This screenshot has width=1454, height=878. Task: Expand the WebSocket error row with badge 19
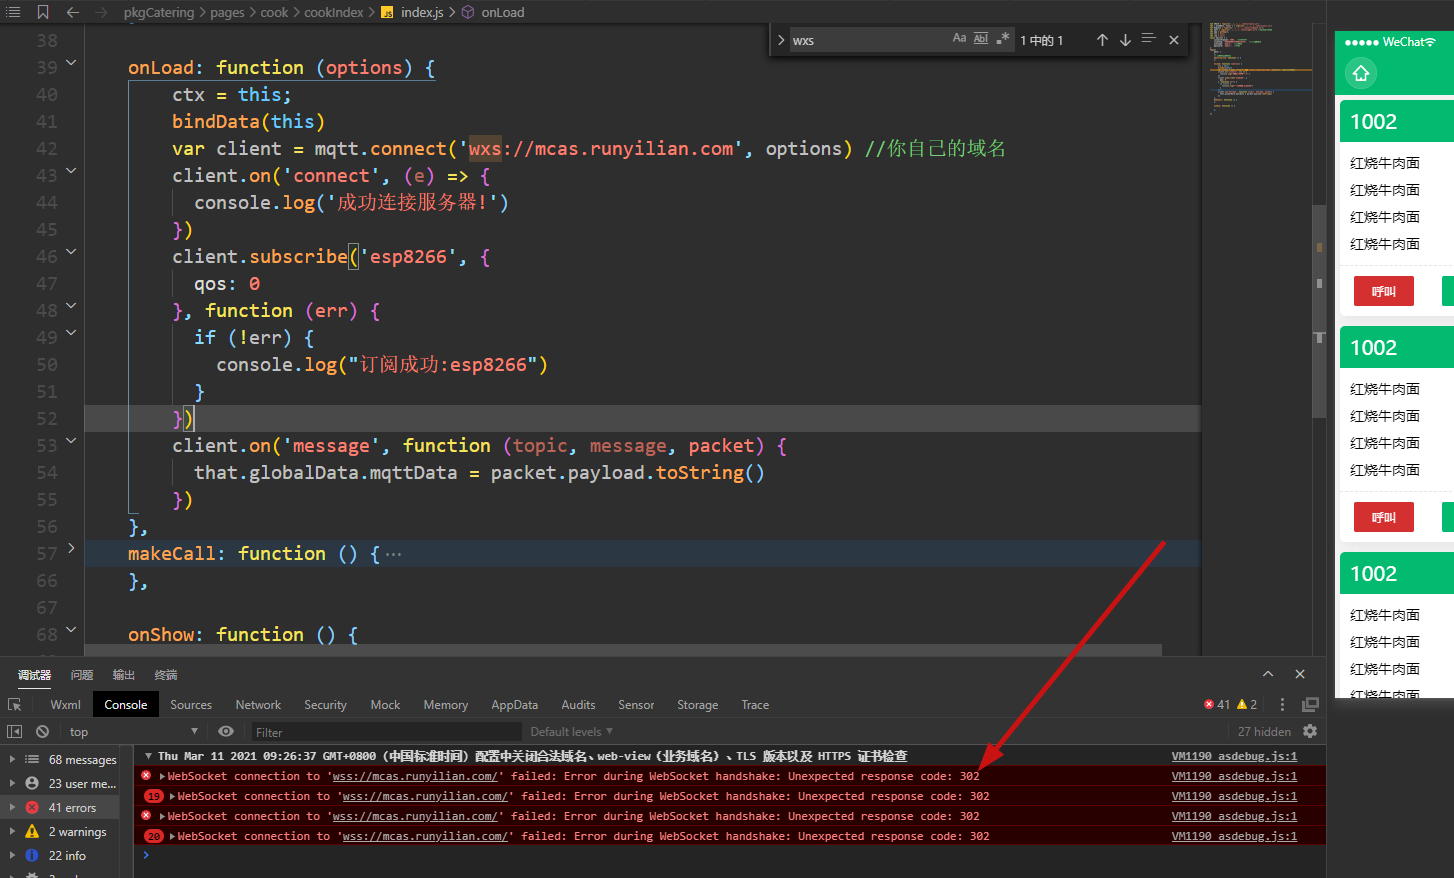point(172,796)
